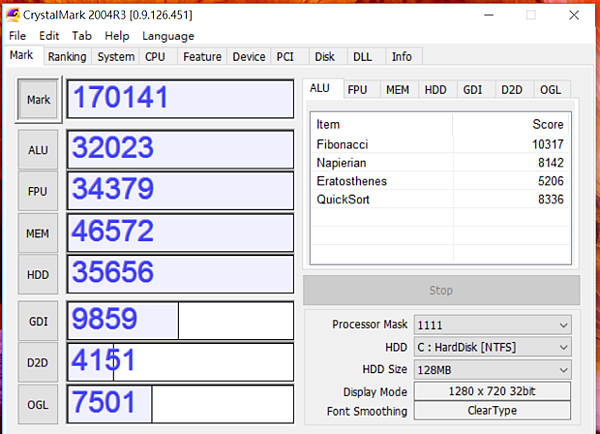Select the OGL results sub-tab
Screen dimensions: 600x434
click(551, 90)
